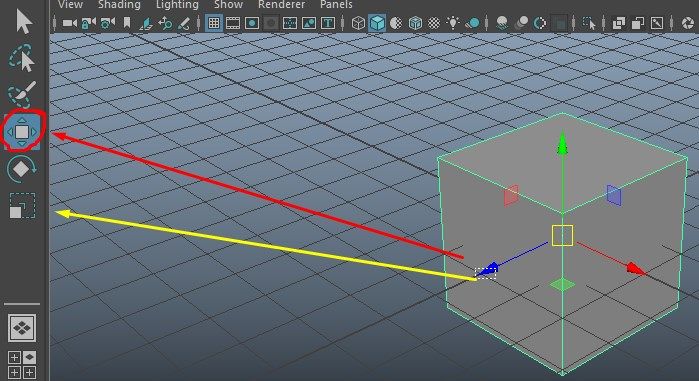Toggle Isolate Select icon
This screenshot has width=699, height=381.
(x=589, y=23)
